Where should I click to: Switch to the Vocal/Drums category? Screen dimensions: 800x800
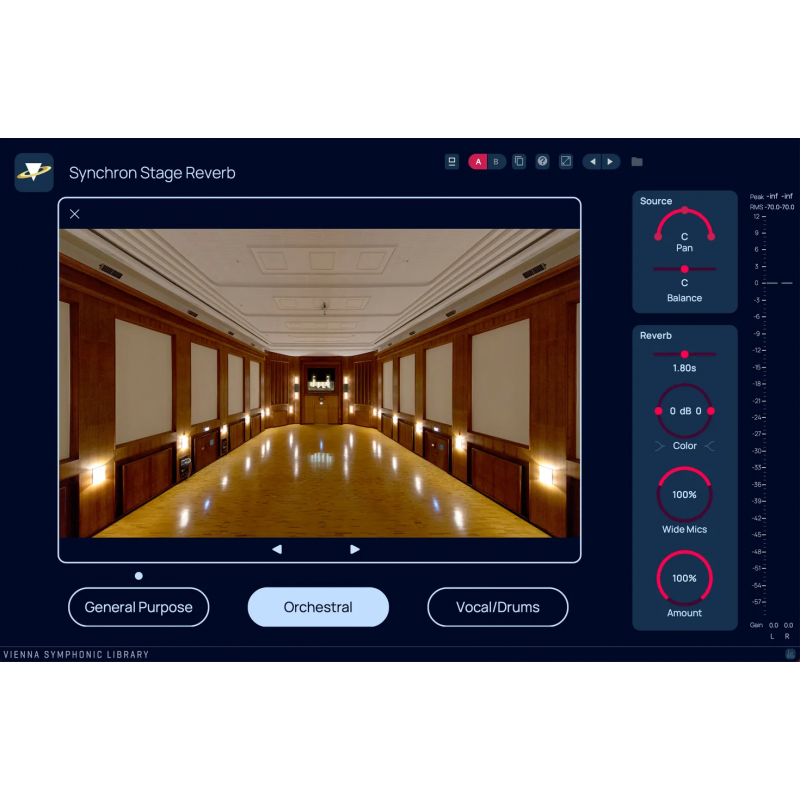(x=498, y=607)
